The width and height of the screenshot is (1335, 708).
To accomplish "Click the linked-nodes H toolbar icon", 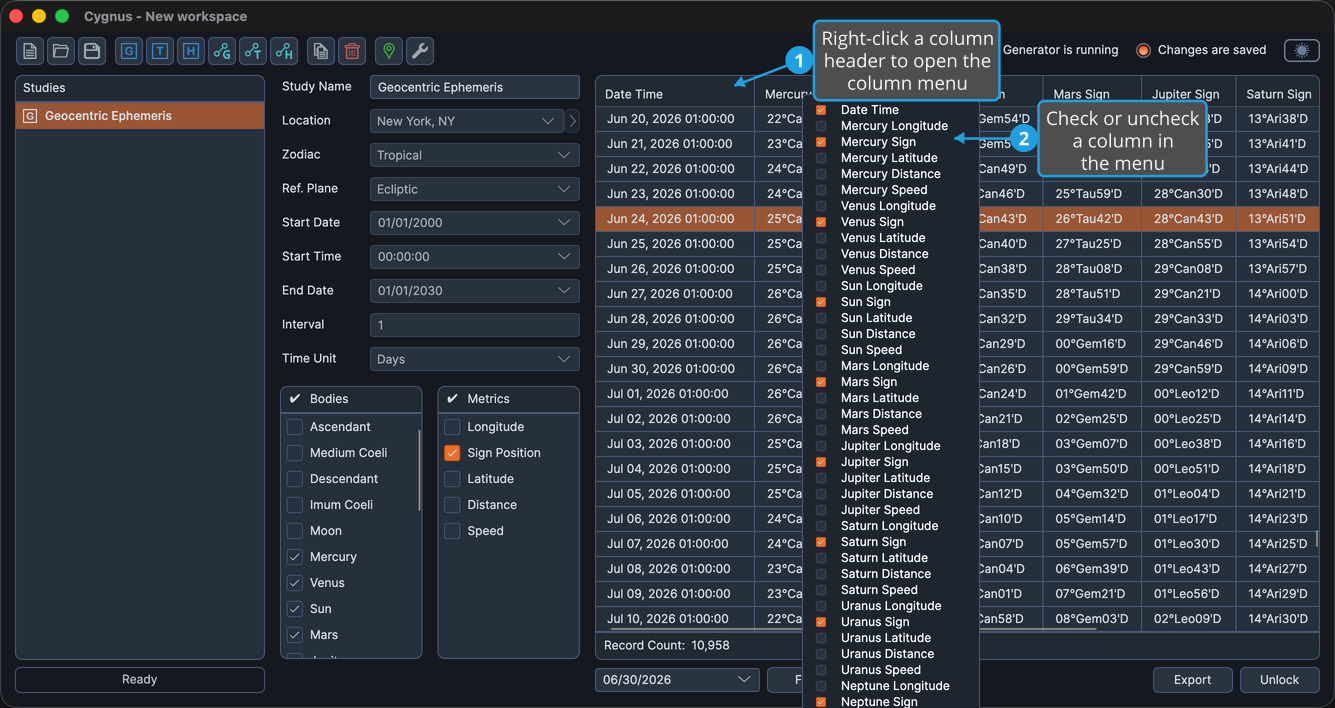I will pos(284,51).
